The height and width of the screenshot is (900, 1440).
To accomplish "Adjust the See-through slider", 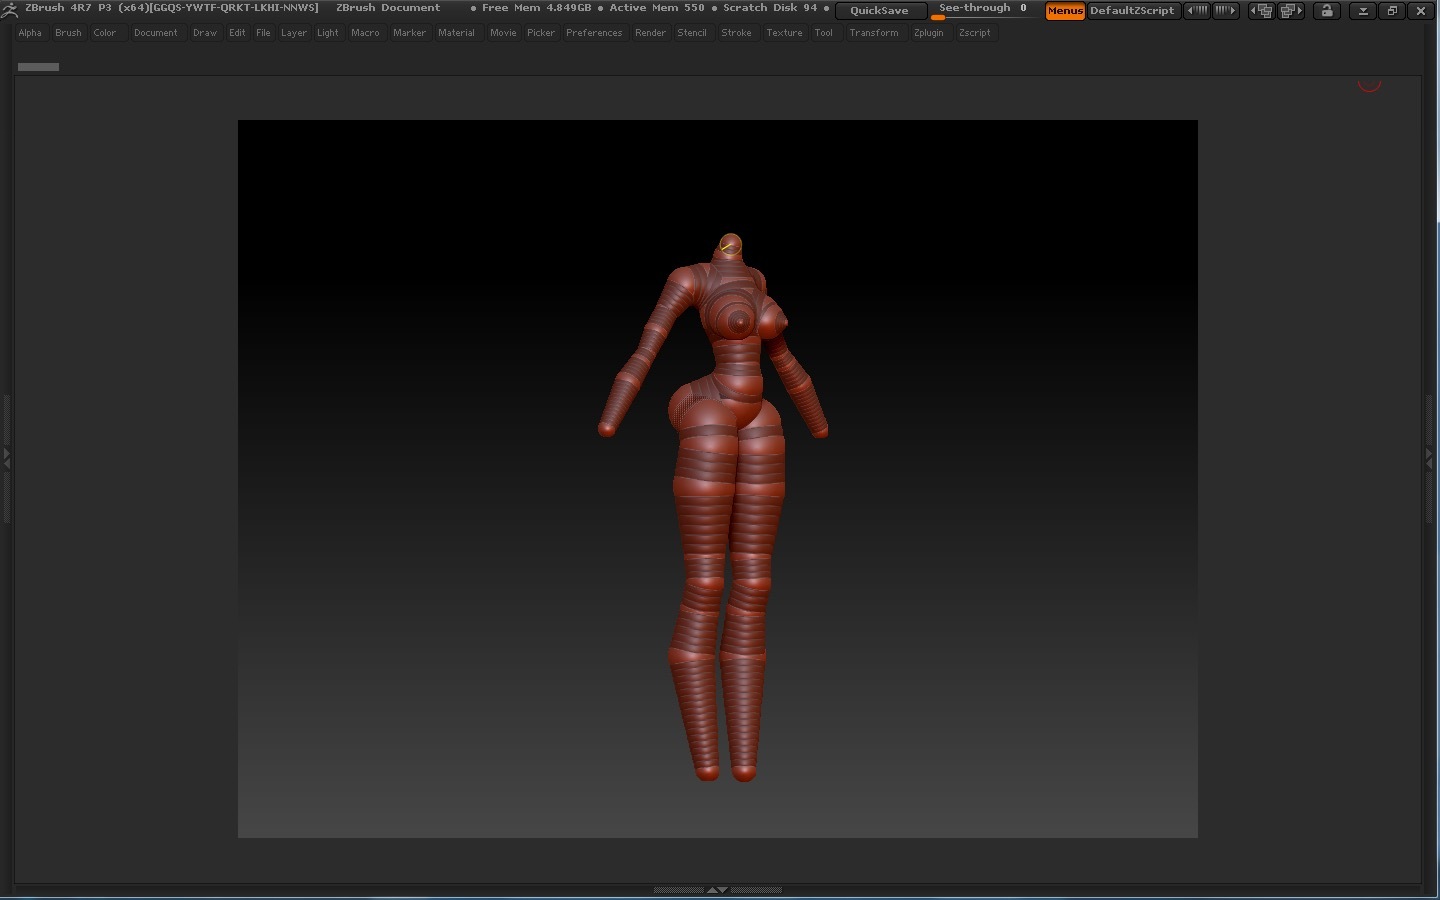I will point(982,10).
